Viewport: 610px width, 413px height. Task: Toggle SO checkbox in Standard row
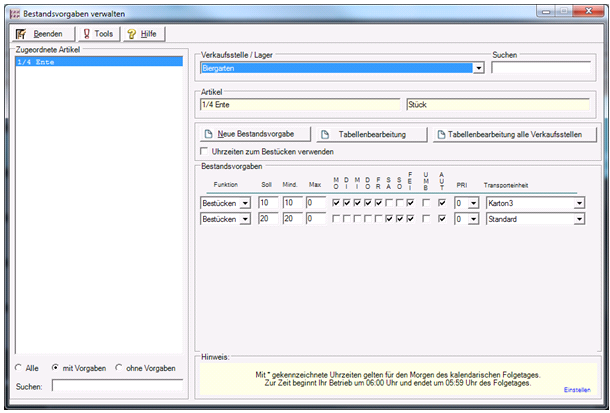point(399,219)
